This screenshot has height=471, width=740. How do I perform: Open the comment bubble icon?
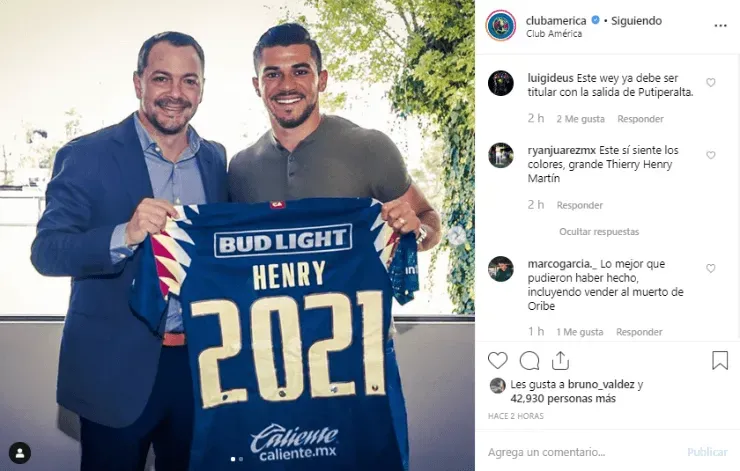(x=530, y=361)
